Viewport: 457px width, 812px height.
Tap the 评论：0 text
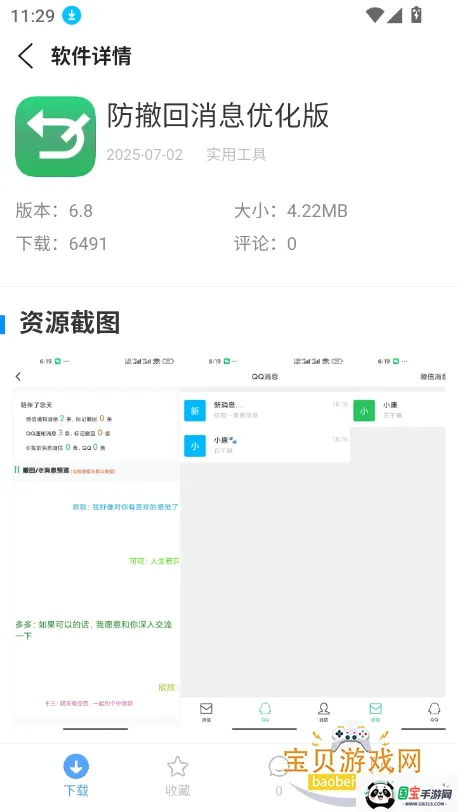click(x=265, y=243)
